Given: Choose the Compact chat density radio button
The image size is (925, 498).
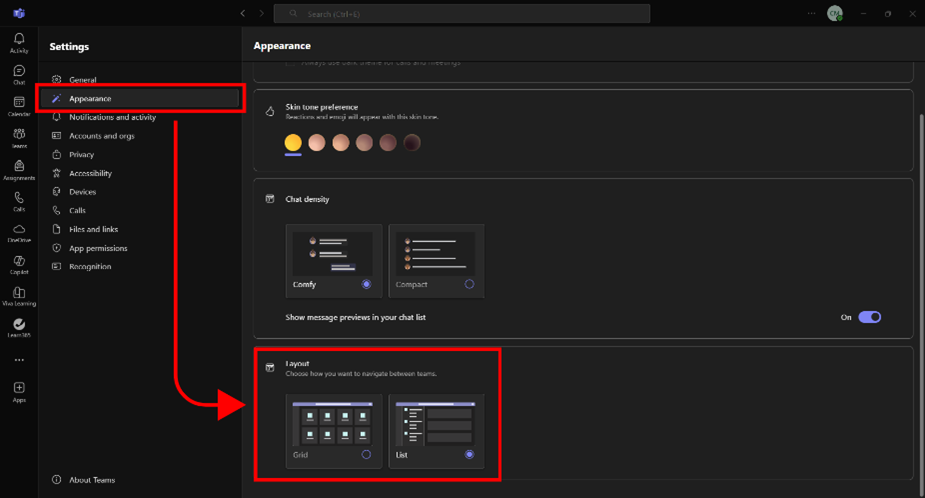Looking at the screenshot, I should point(469,285).
